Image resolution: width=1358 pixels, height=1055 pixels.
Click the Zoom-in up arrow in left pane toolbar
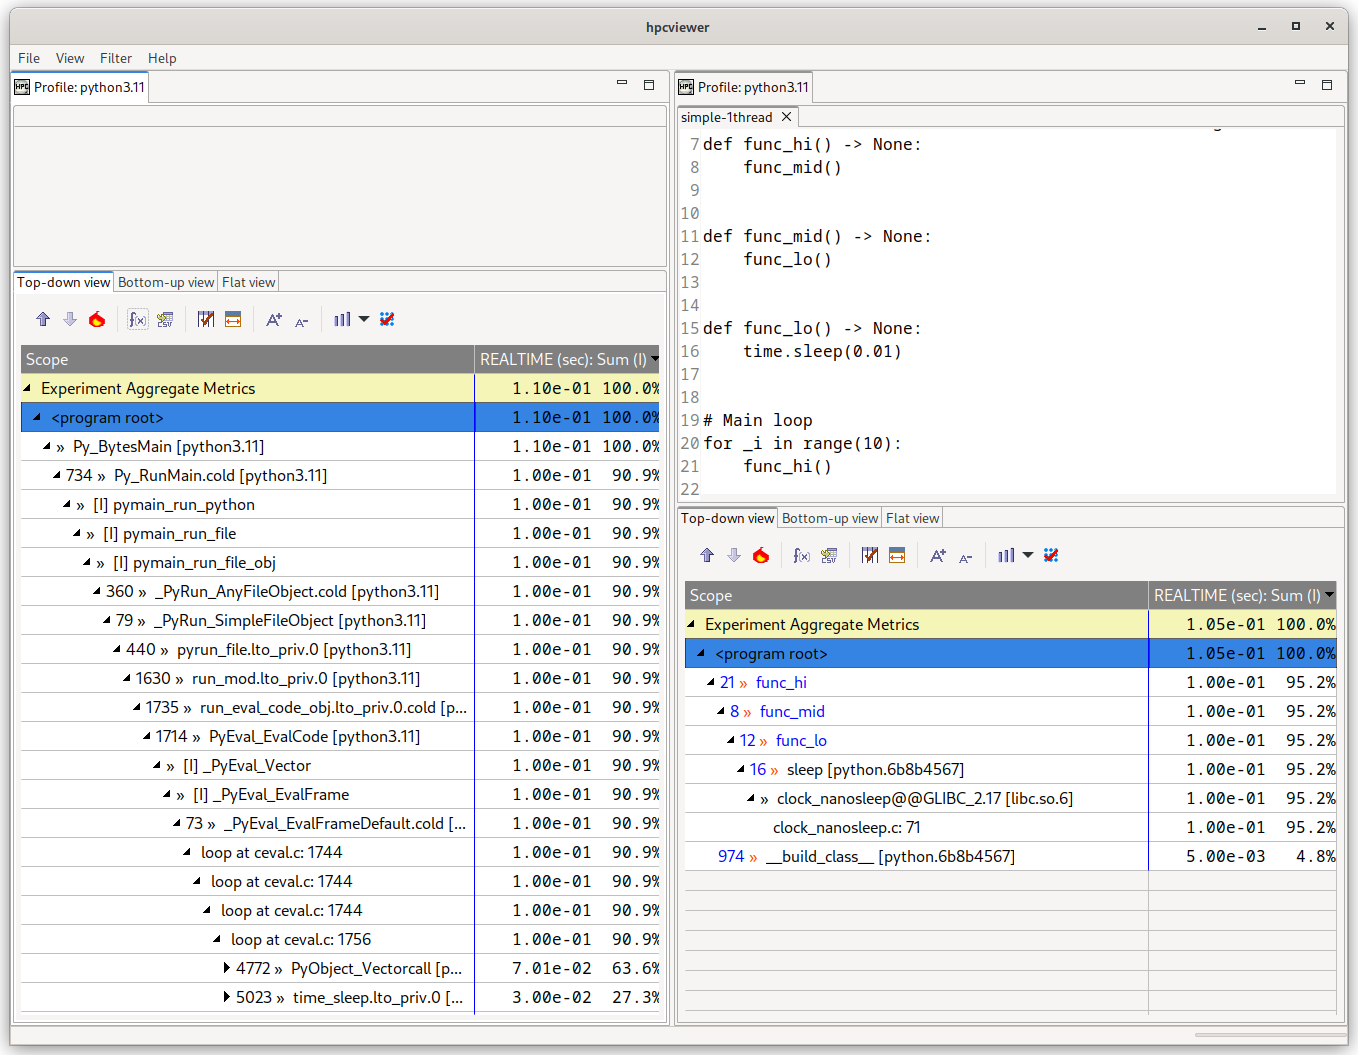coord(43,319)
